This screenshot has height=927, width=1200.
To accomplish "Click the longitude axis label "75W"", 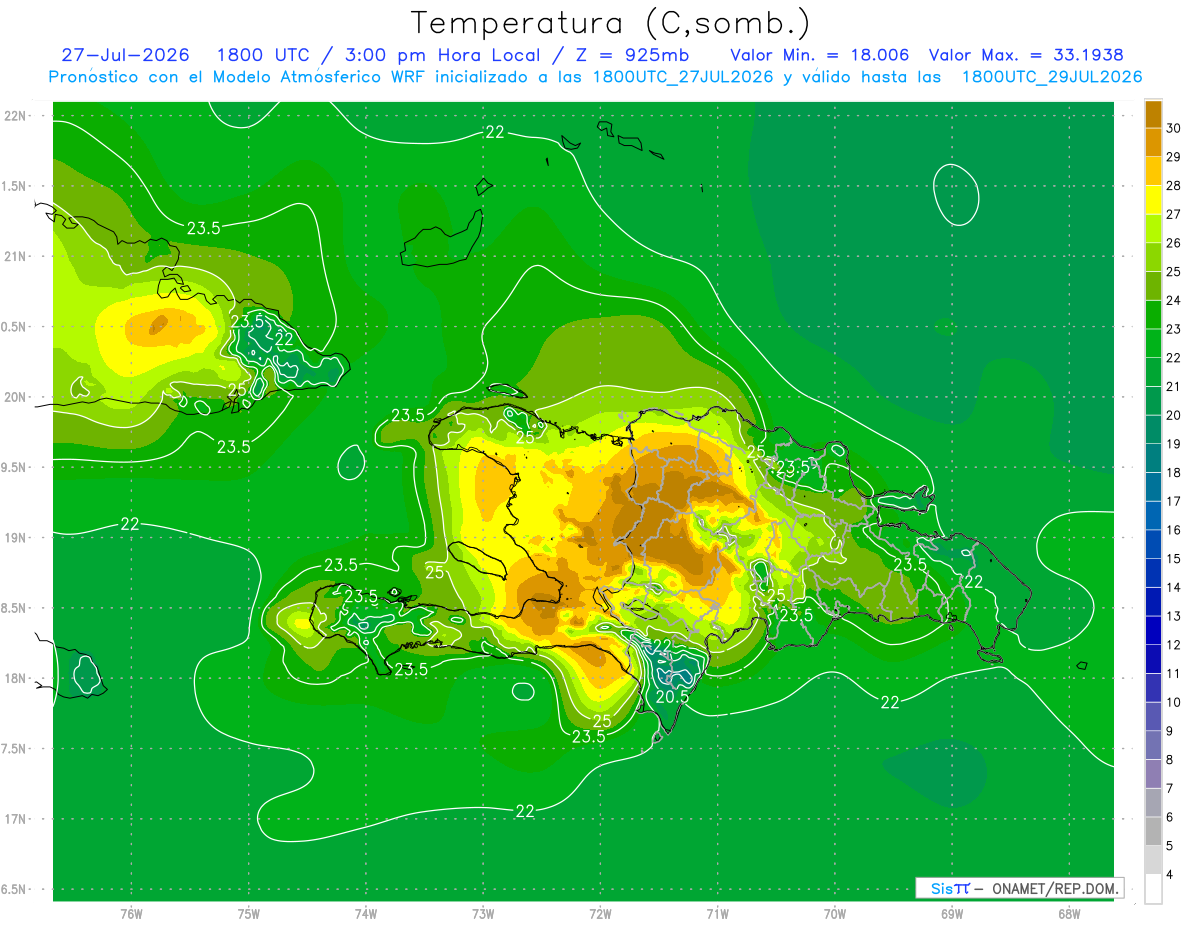I will pyautogui.click(x=248, y=914).
